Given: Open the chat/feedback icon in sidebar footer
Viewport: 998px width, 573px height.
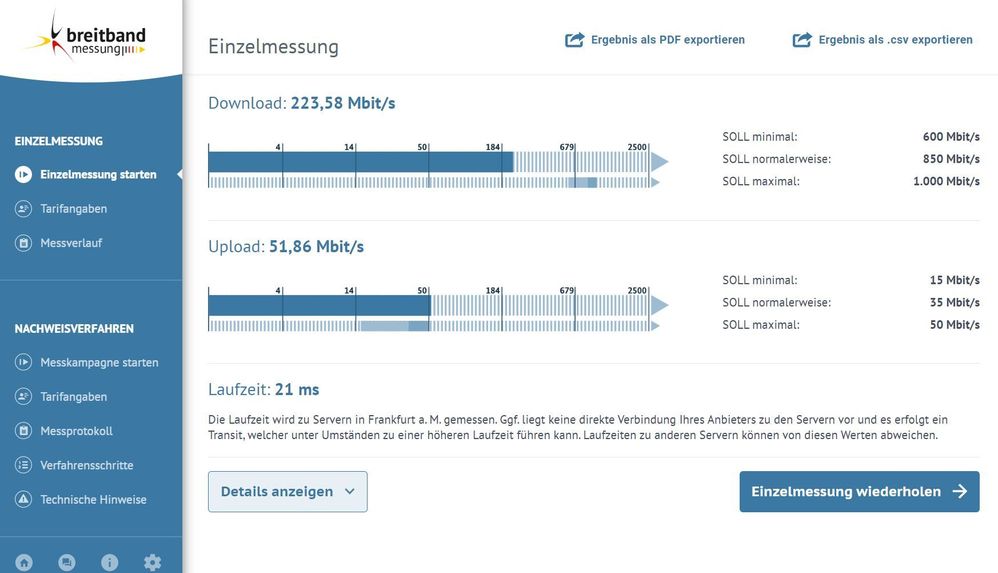Looking at the screenshot, I should (67, 562).
